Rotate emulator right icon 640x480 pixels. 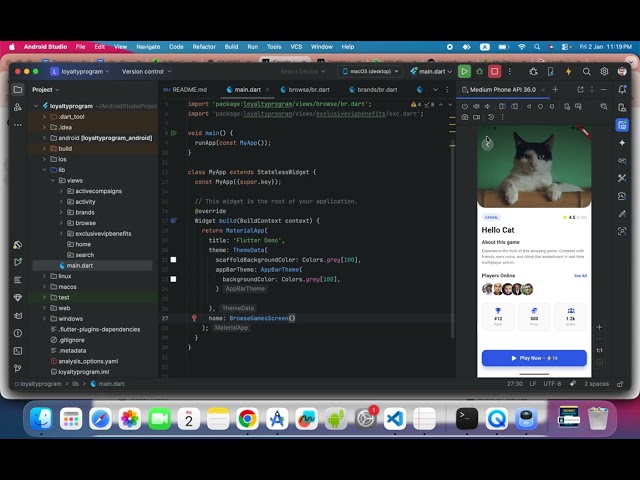tap(515, 107)
